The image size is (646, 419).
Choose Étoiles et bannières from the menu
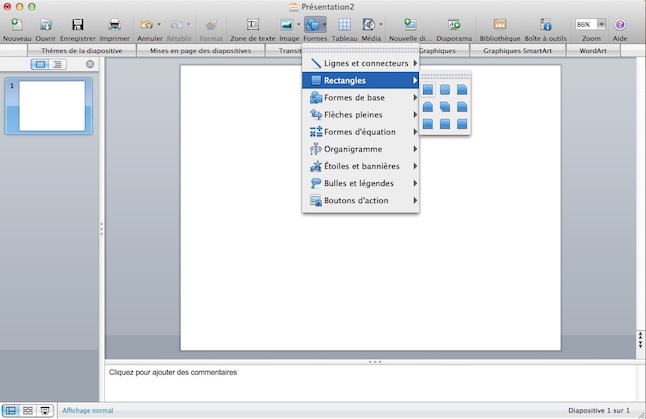[360, 166]
